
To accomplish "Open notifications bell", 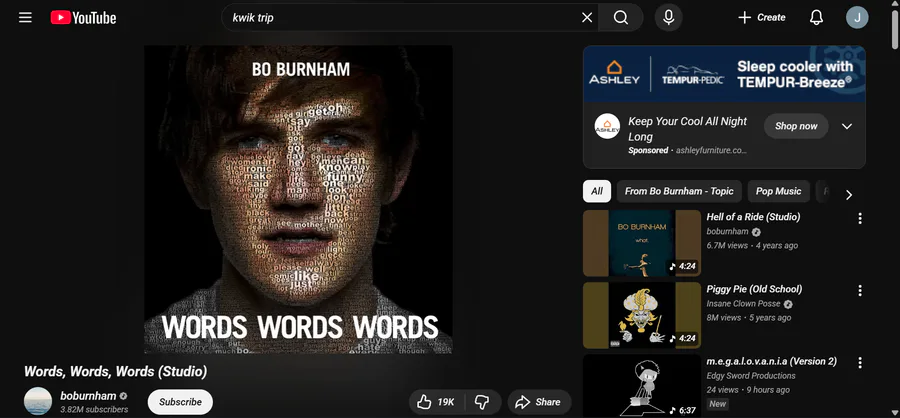I will (x=816, y=18).
